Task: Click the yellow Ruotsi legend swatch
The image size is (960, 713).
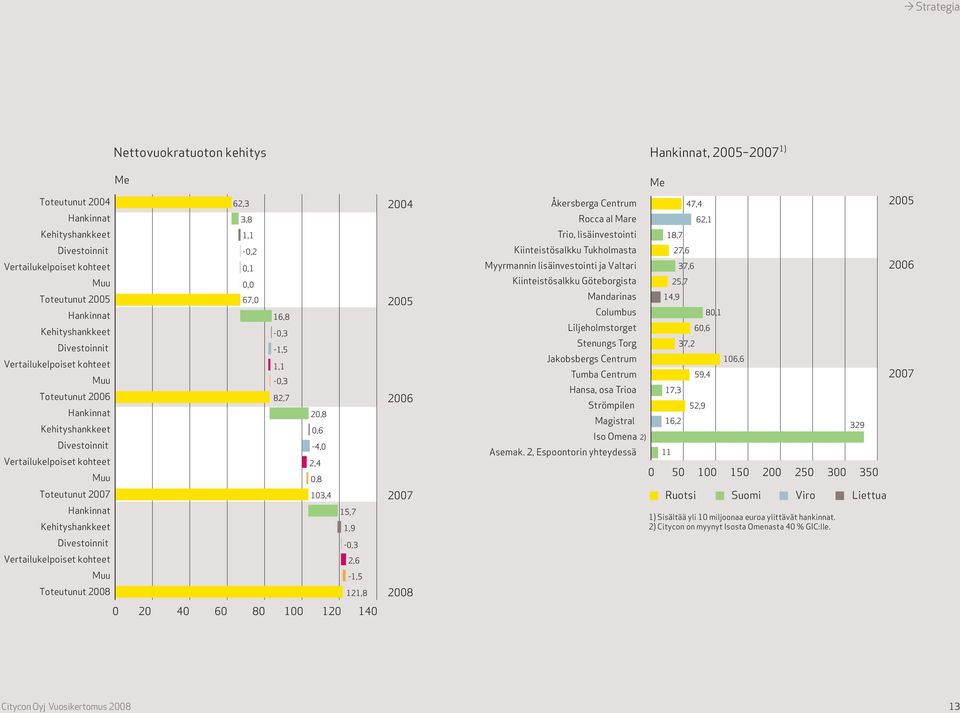Action: pyautogui.click(x=653, y=496)
